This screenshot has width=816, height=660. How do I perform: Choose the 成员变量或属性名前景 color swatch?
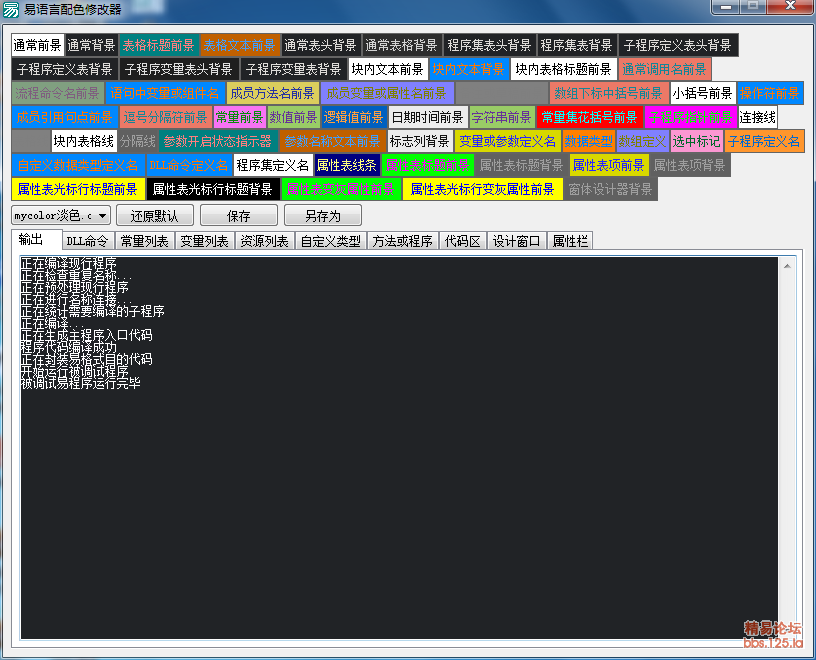(x=387, y=93)
